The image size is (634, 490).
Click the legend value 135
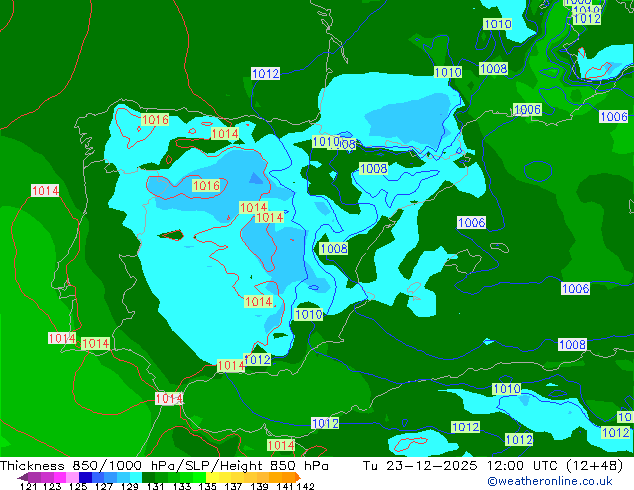click(207, 486)
